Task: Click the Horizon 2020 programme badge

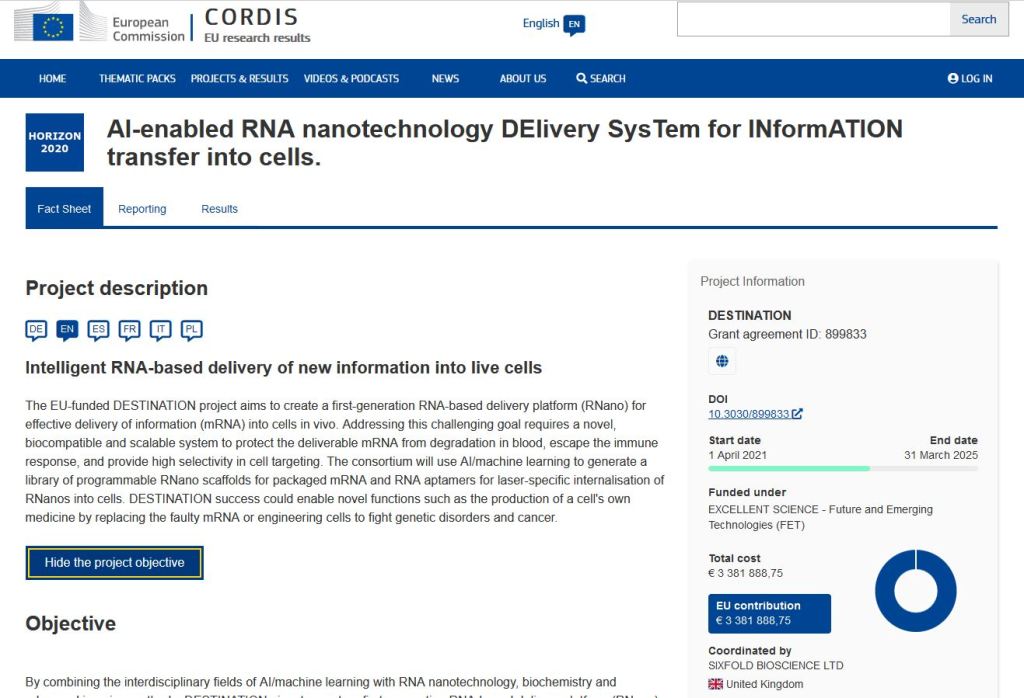Action: [55, 142]
